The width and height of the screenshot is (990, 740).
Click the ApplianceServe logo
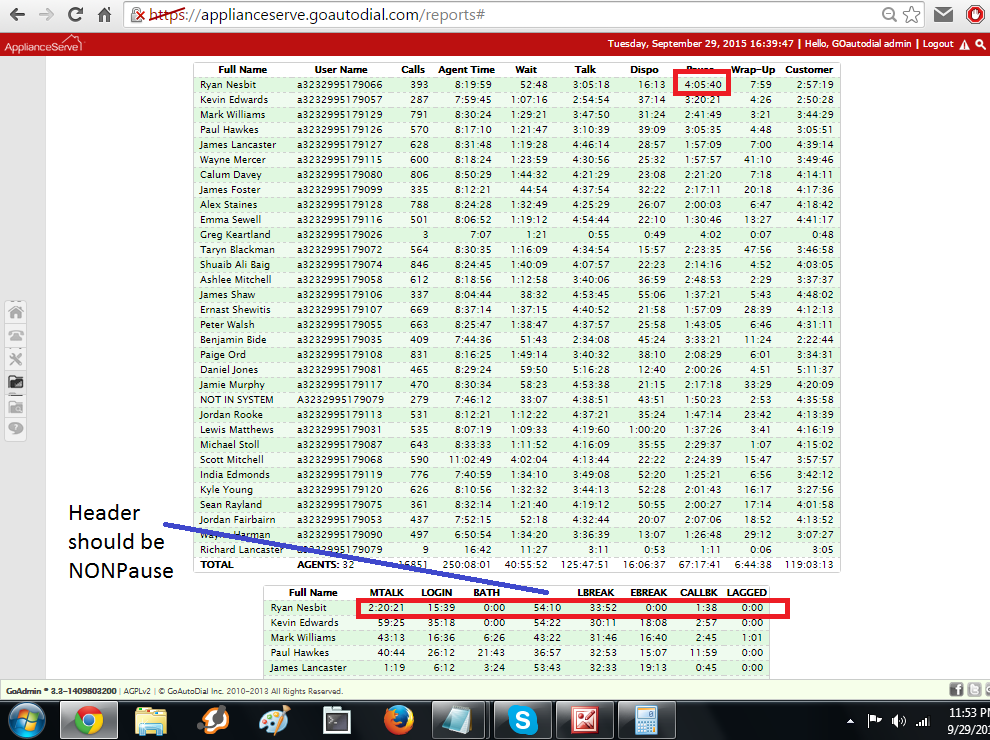click(43, 44)
